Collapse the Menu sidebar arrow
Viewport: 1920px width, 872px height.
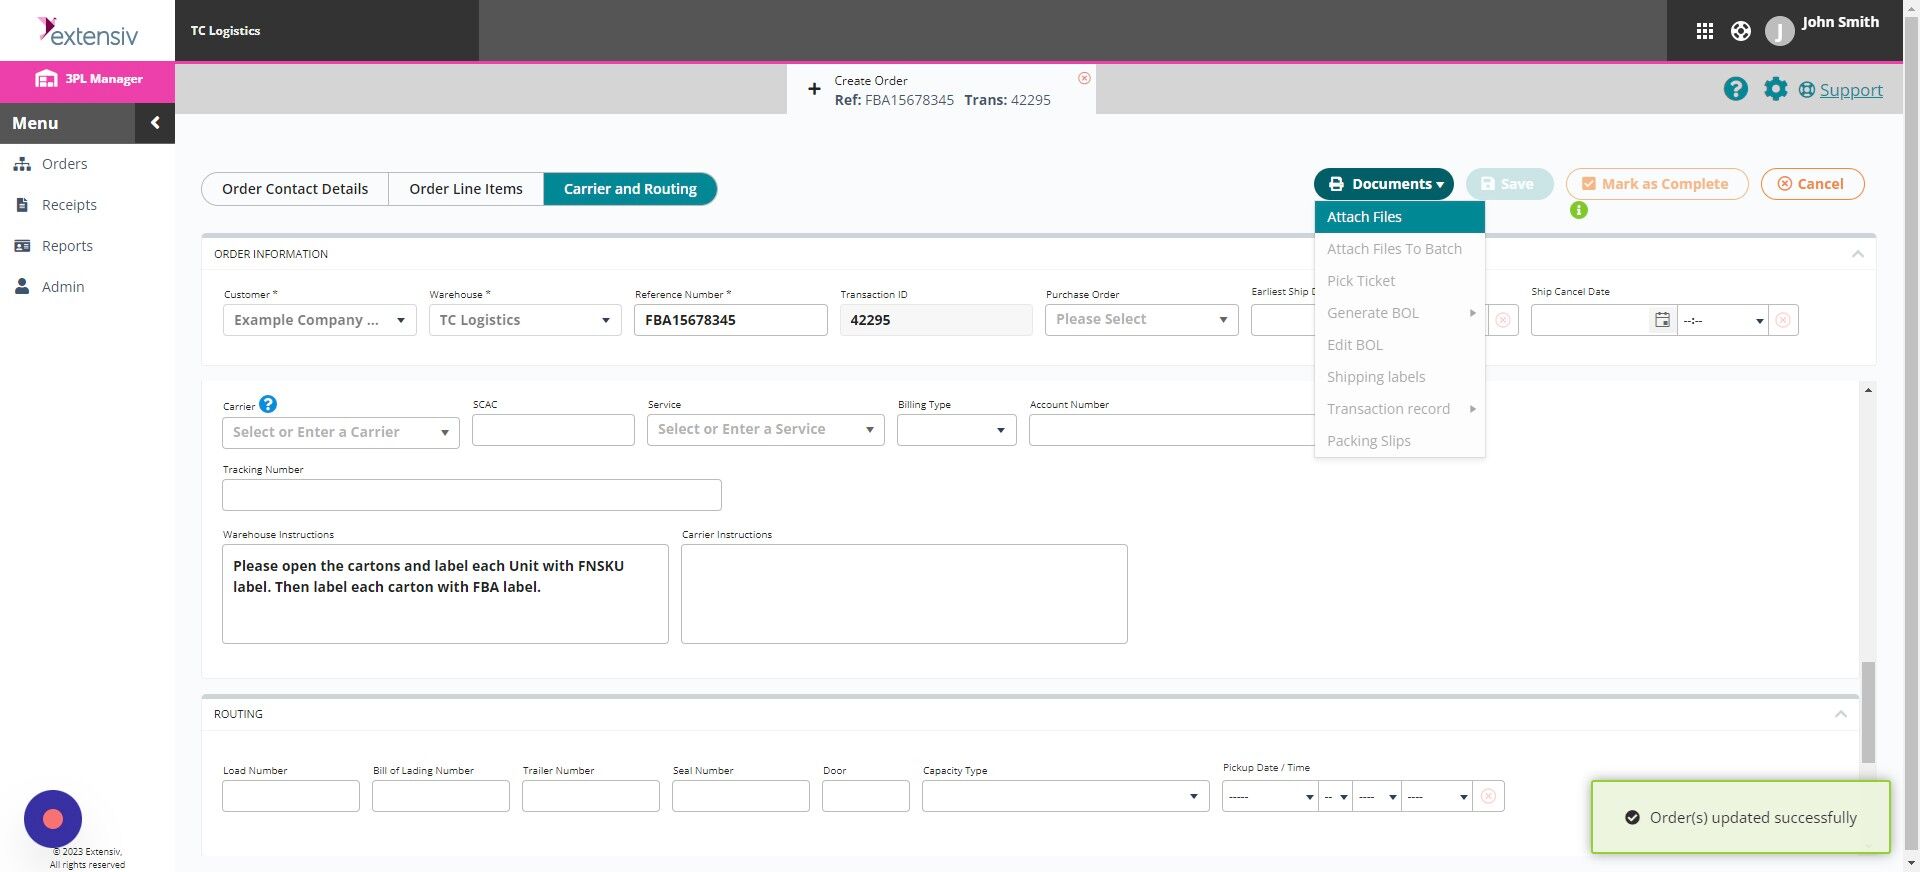pos(155,123)
